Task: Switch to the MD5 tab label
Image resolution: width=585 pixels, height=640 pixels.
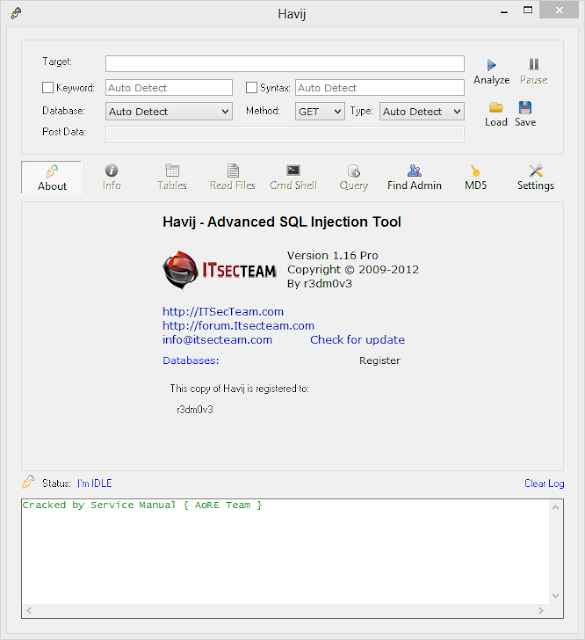Action: 476,185
